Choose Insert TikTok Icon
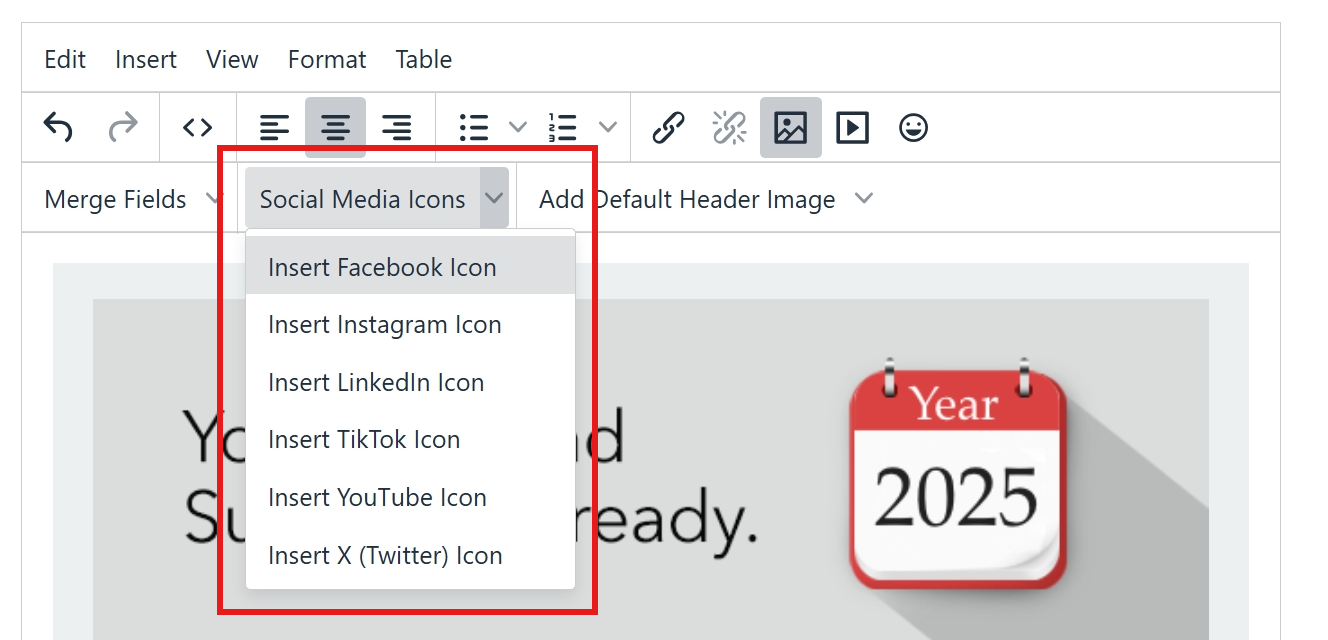 click(410, 440)
